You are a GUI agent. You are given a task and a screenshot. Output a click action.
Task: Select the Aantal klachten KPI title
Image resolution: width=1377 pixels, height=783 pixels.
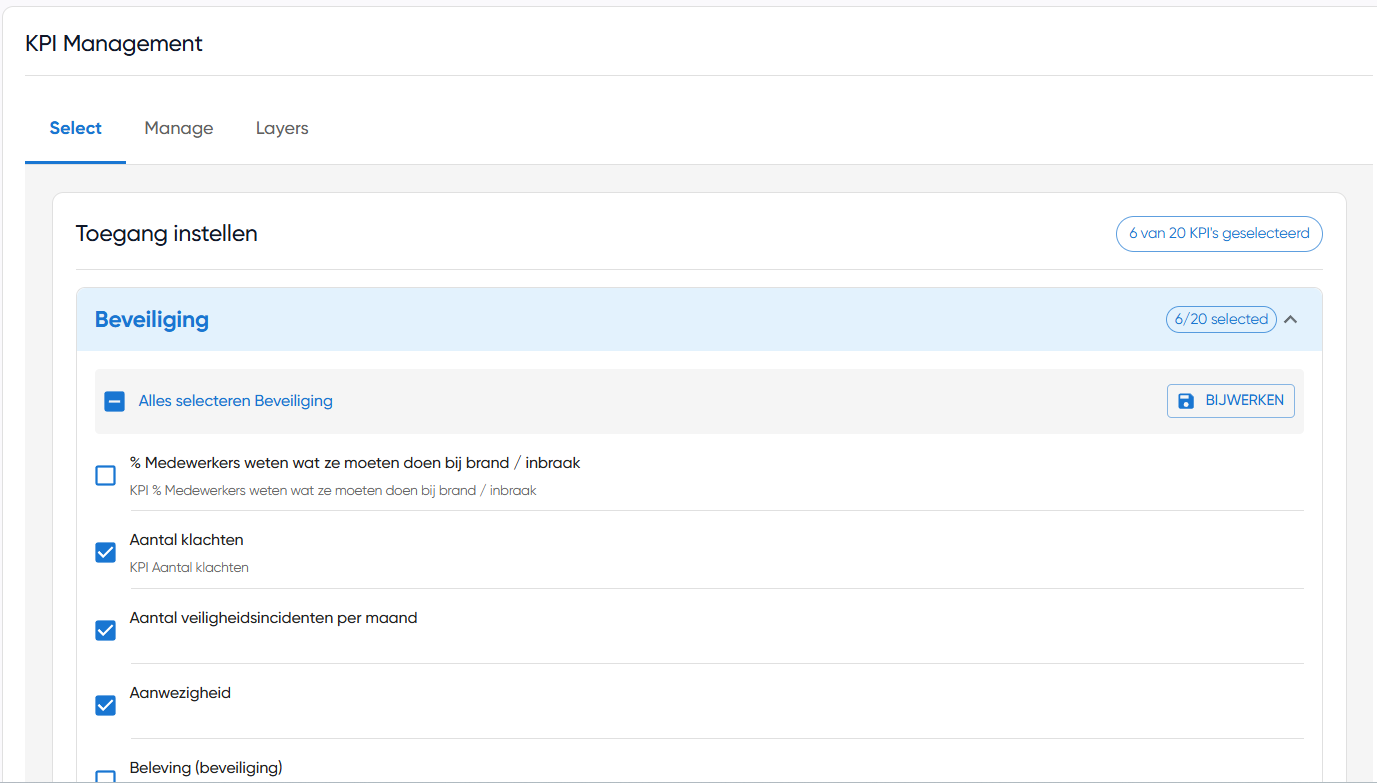pyautogui.click(x=187, y=540)
